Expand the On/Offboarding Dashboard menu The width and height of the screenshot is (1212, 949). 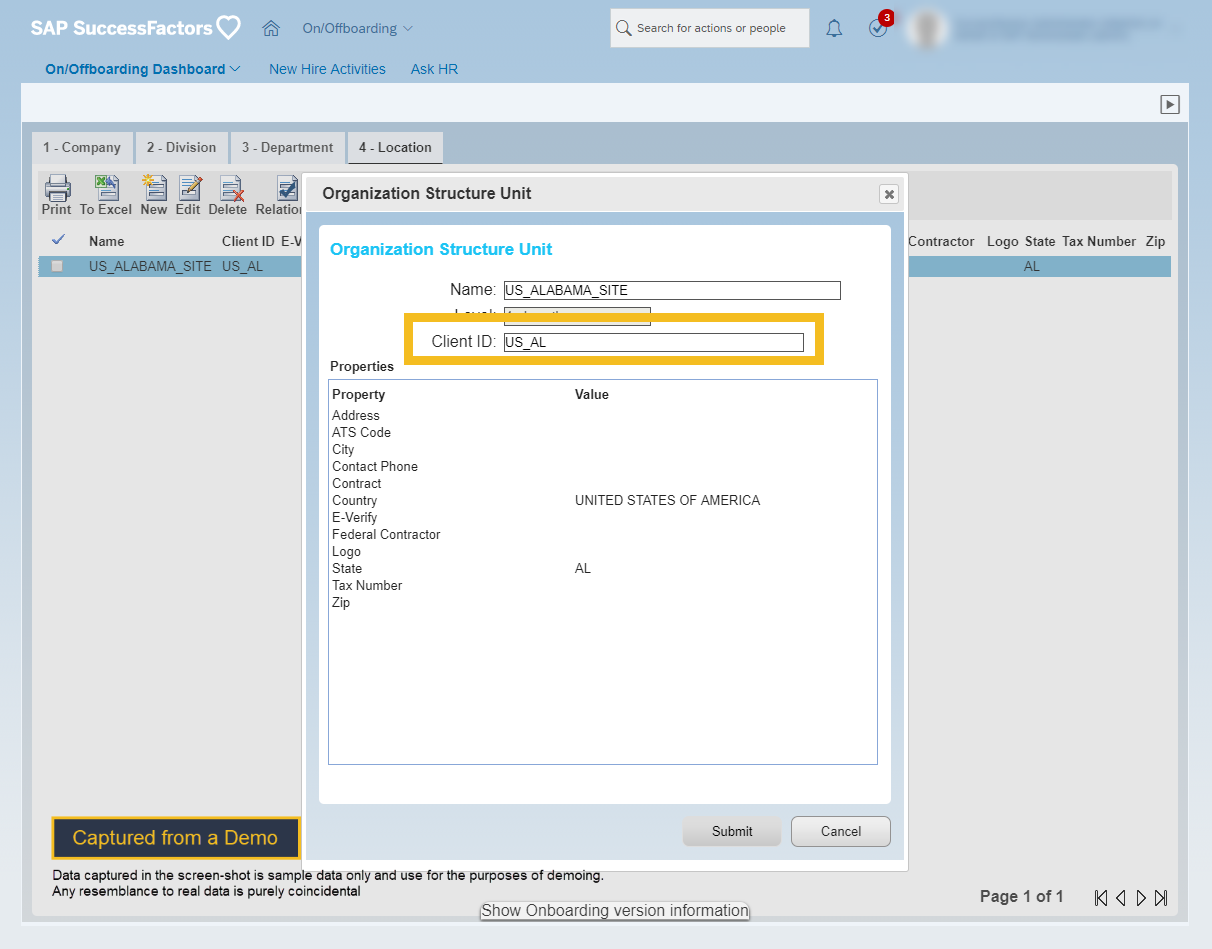143,69
